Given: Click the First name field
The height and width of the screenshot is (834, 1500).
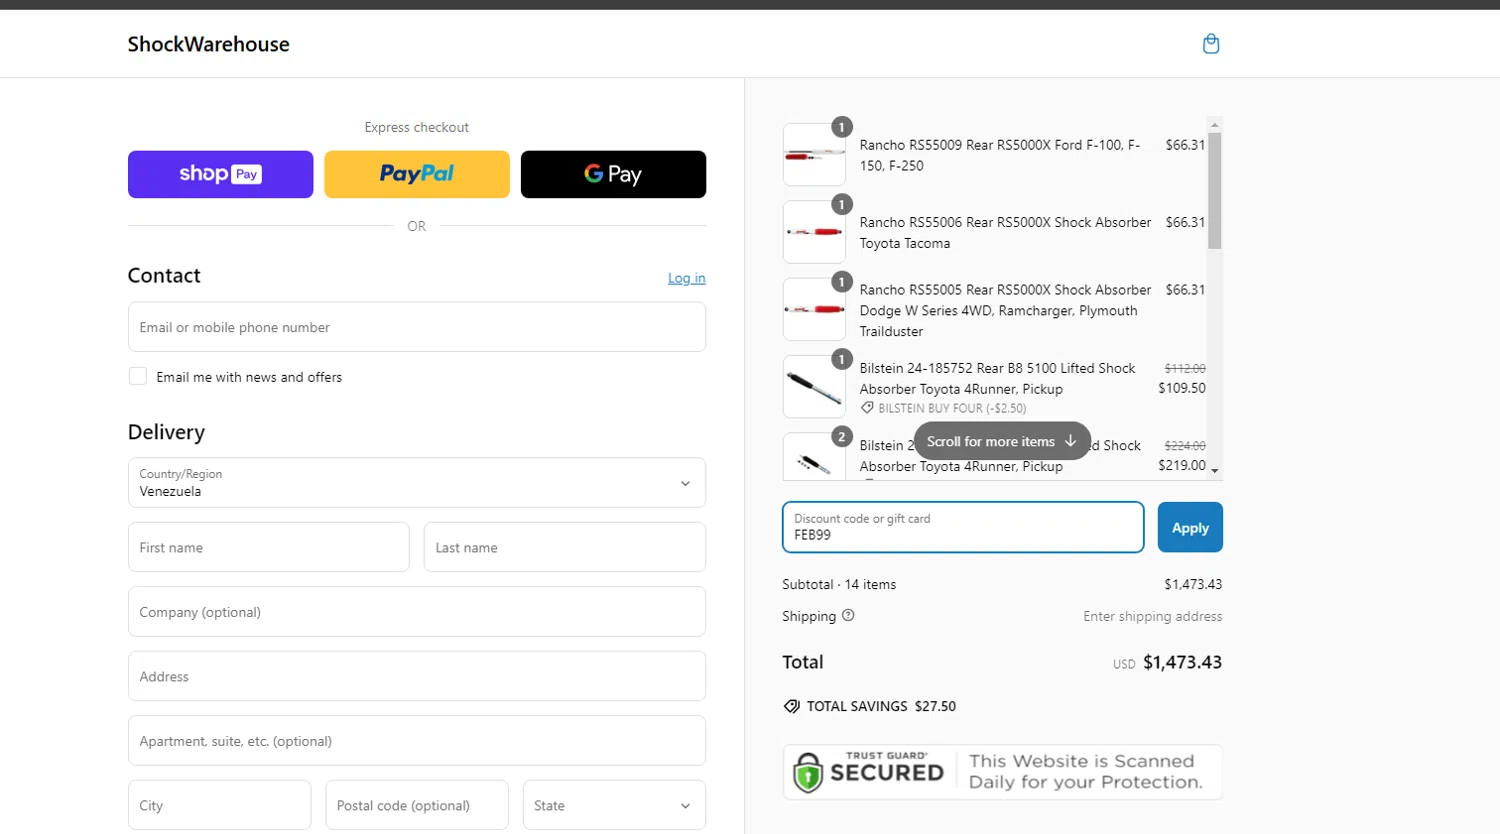Looking at the screenshot, I should [269, 547].
